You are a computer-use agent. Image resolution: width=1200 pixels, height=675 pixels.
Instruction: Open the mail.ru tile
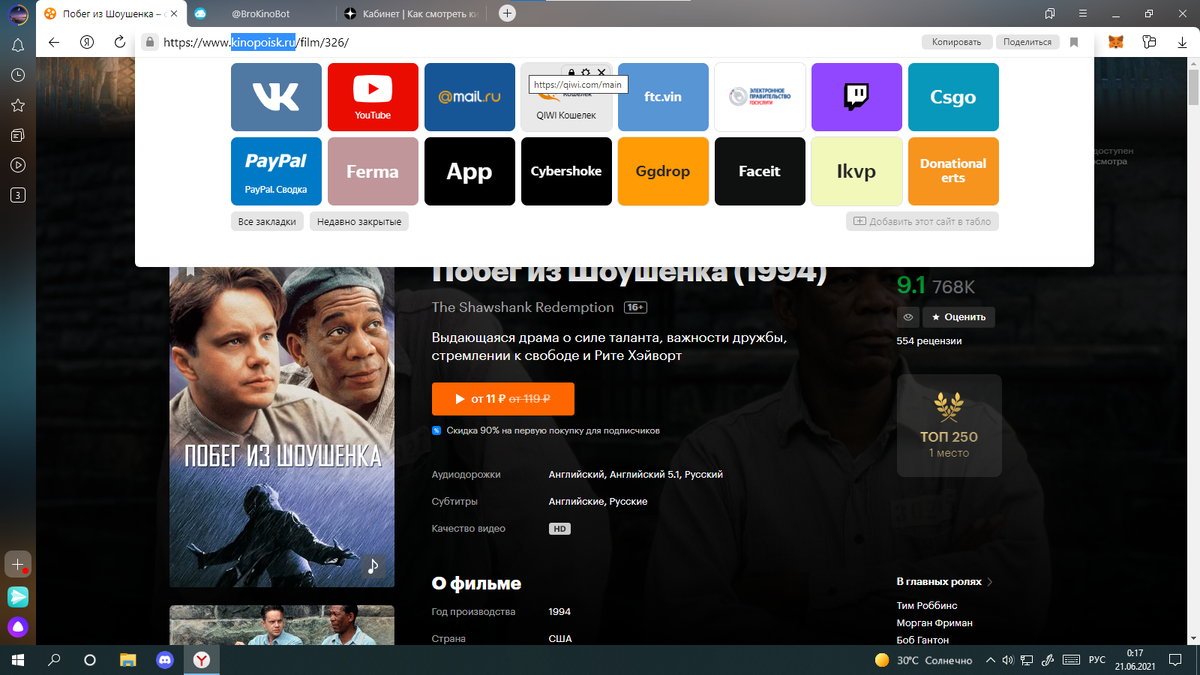469,97
